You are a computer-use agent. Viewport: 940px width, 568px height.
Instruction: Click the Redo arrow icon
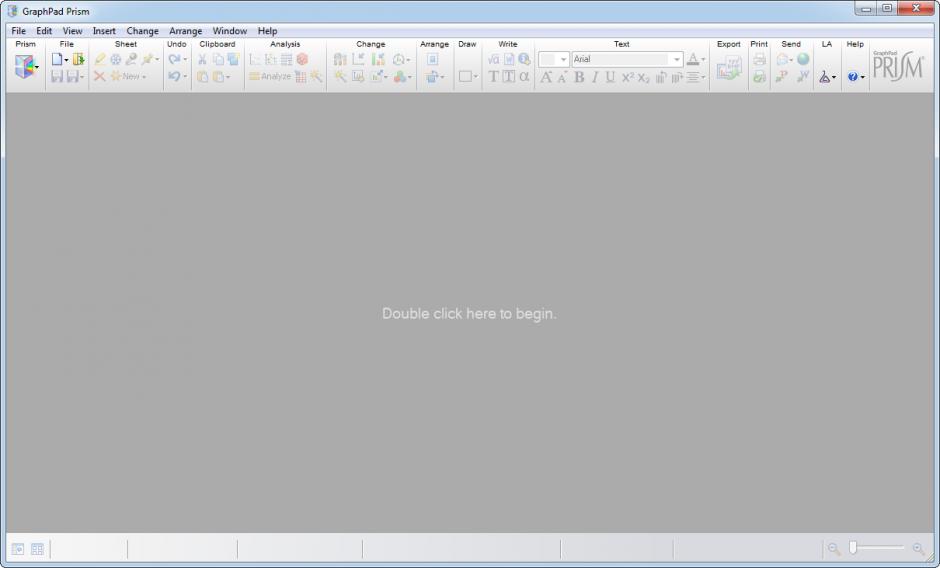(174, 59)
